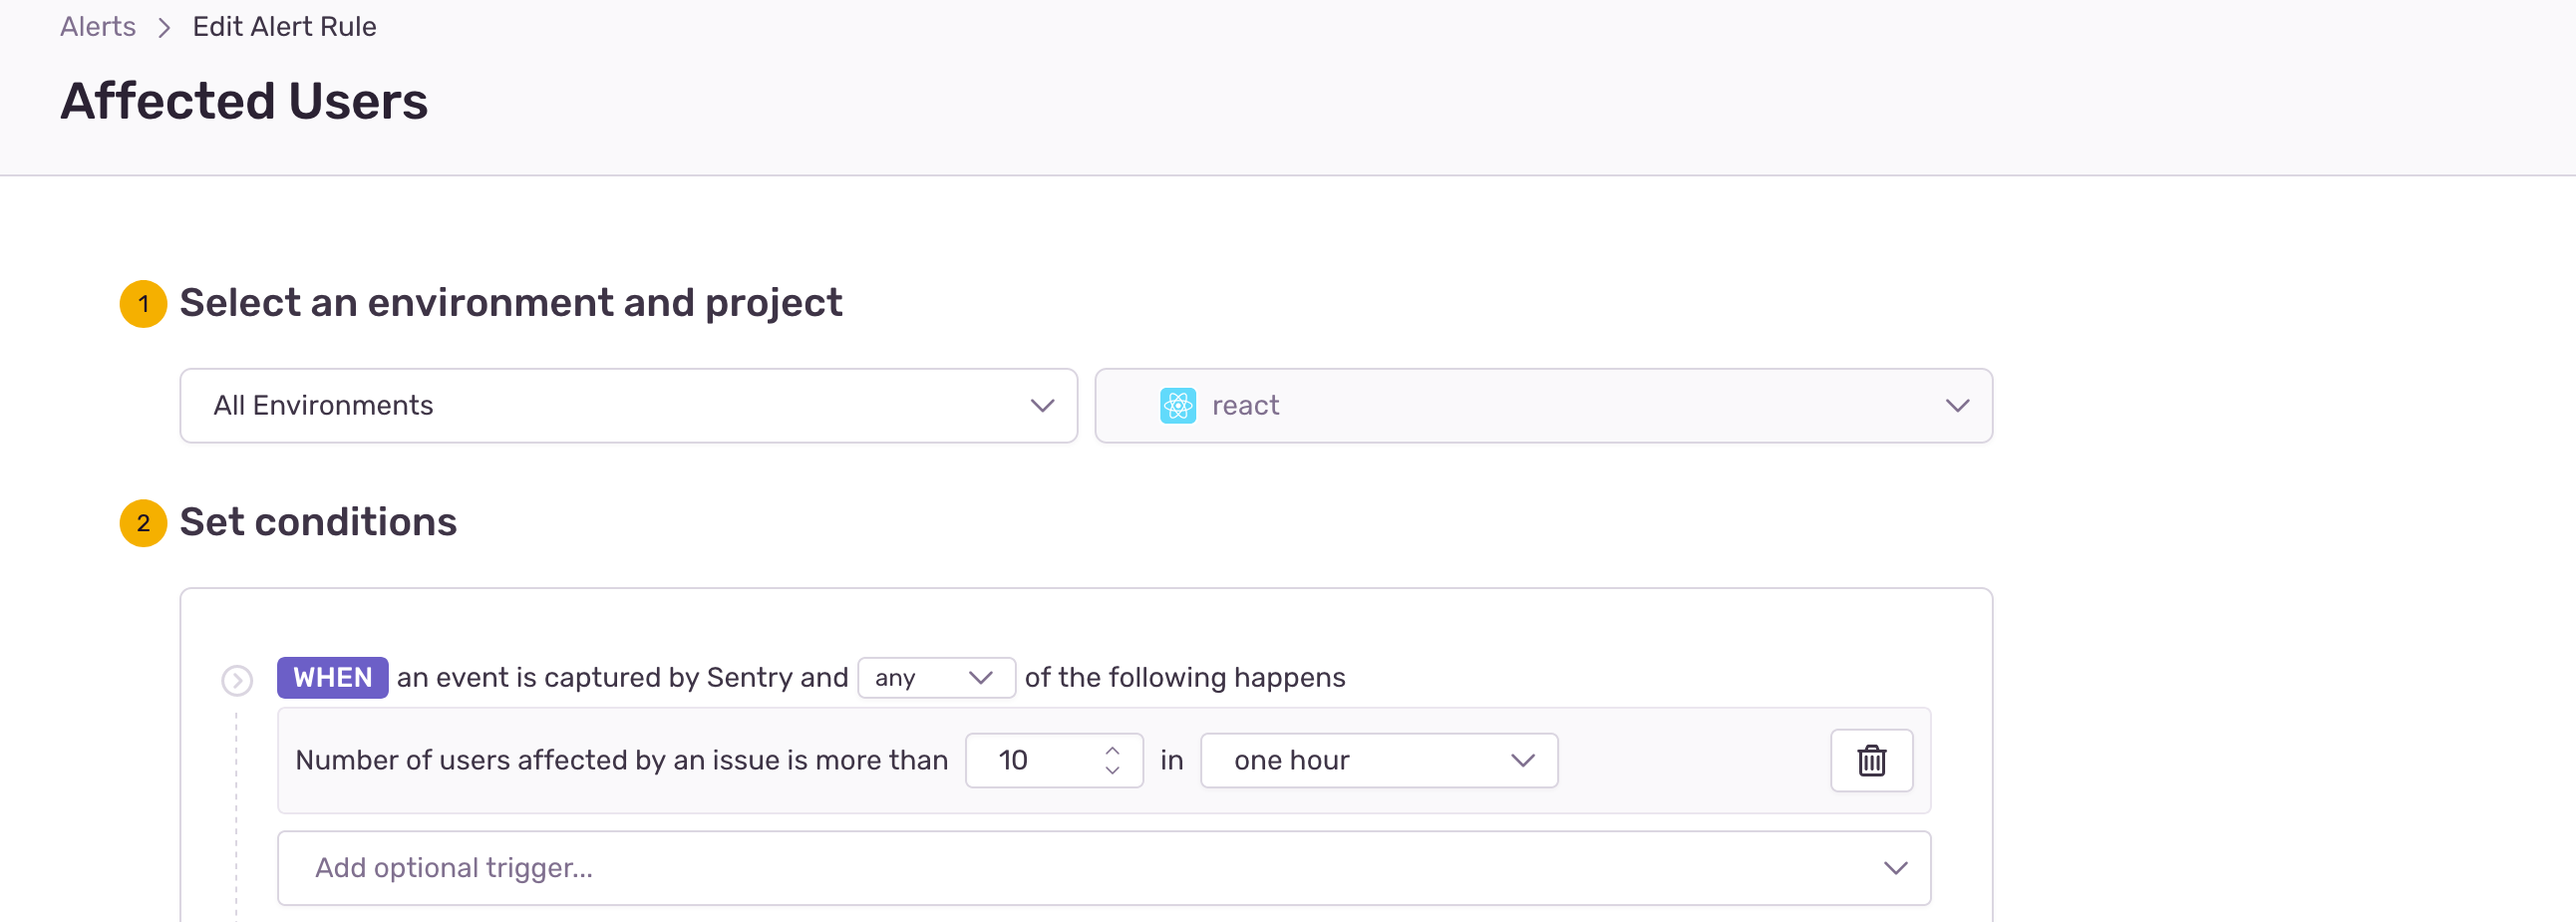Click the chevron on the one hour selector
The image size is (2576, 922).
[1523, 760]
